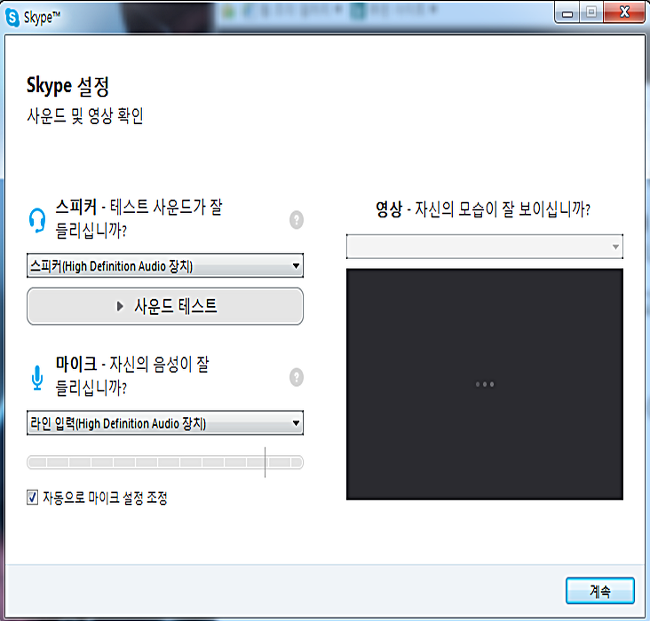Viewport: 650px width, 621px height.
Task: Toggle 자동으로 마이크 설정 조정 checkbox
Action: pyautogui.click(x=32, y=497)
